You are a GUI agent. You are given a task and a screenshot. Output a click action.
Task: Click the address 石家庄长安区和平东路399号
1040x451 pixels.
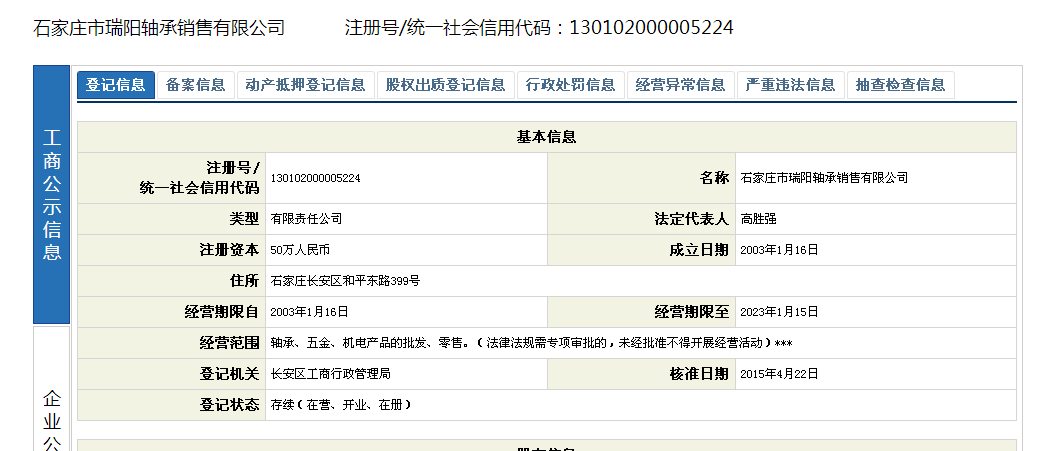coord(345,281)
